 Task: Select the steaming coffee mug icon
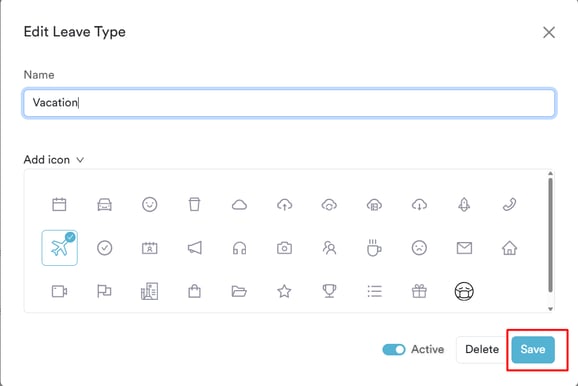point(374,247)
